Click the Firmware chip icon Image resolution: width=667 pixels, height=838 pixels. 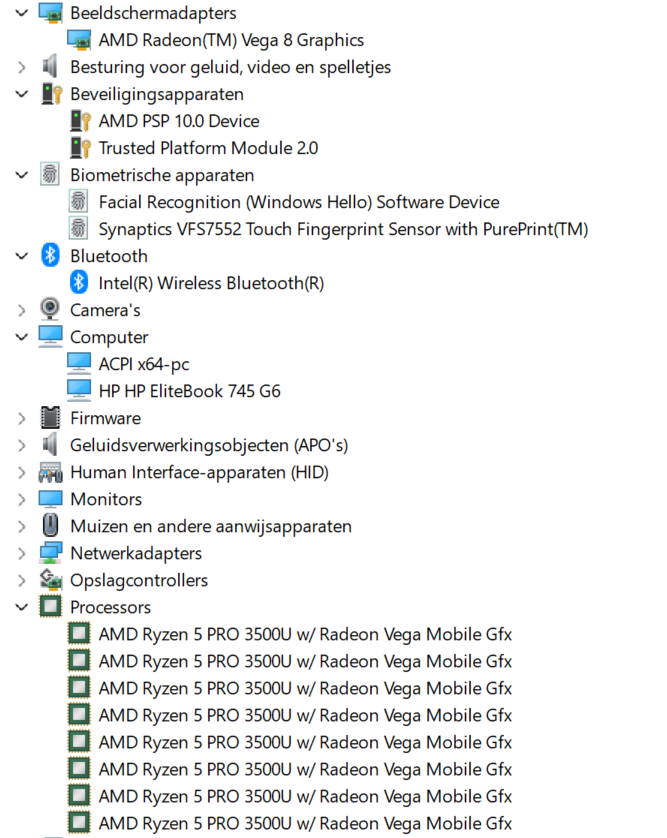pyautogui.click(x=50, y=418)
